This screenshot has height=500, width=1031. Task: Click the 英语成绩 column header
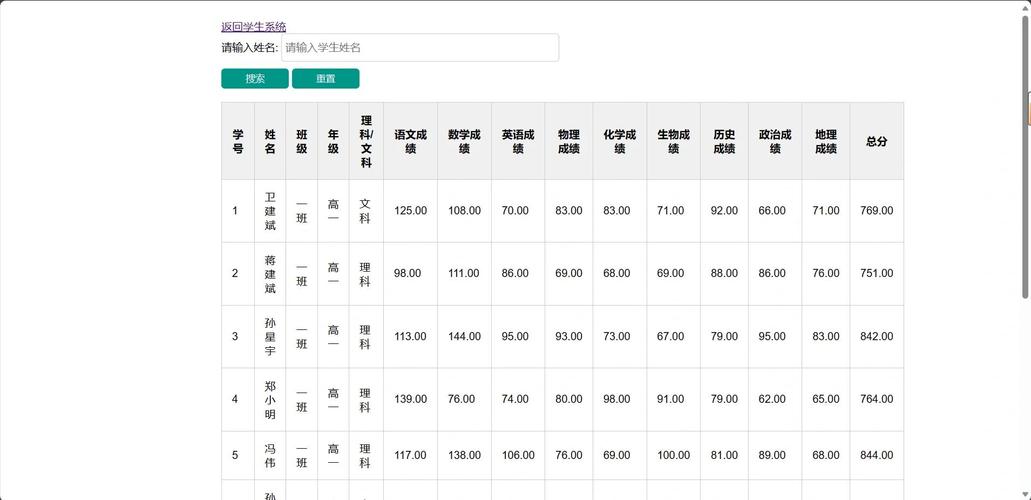coord(518,141)
